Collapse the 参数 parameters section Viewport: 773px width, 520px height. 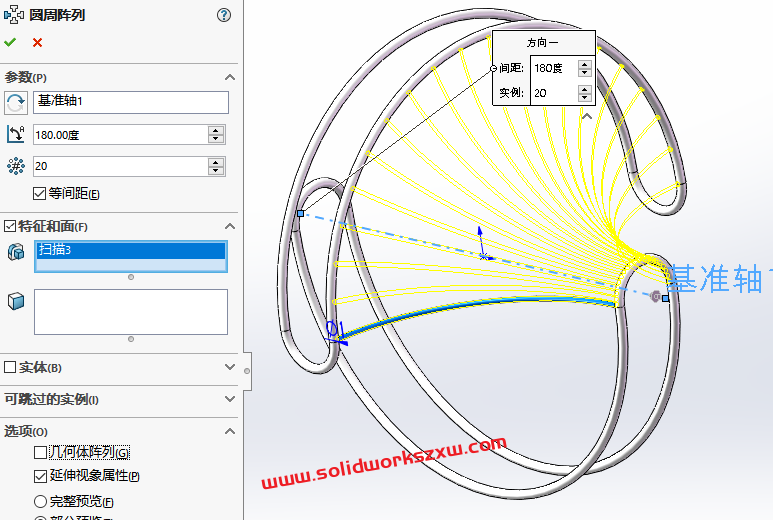click(x=230, y=77)
